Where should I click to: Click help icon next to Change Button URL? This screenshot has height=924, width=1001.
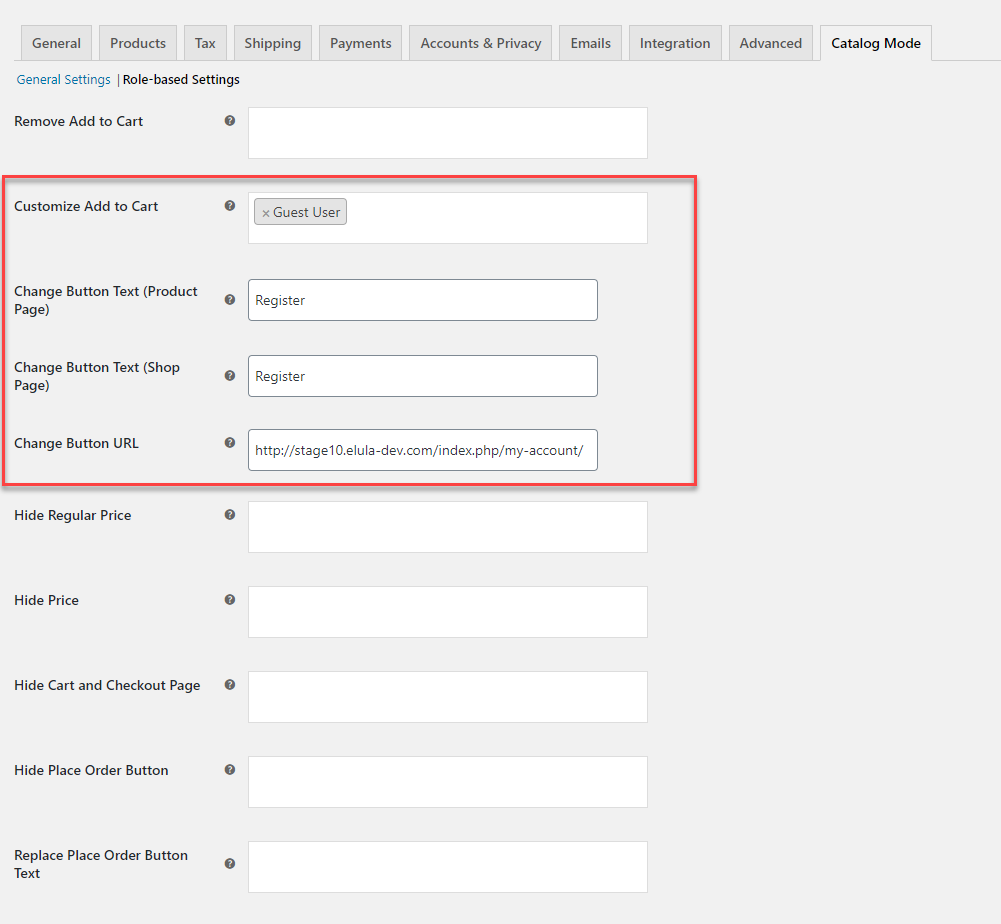(x=230, y=443)
